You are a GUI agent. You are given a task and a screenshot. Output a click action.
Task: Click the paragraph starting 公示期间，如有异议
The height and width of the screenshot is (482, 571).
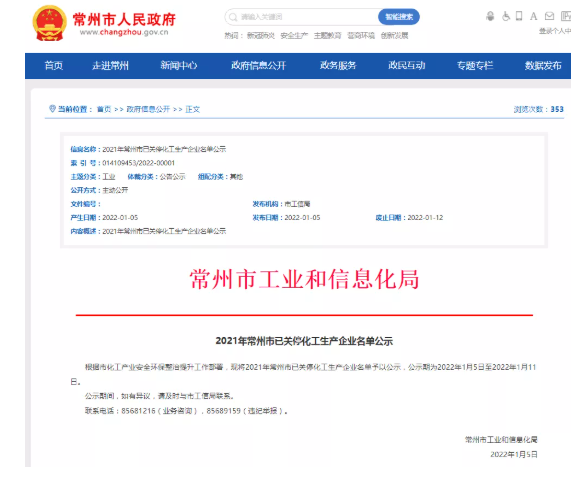point(160,396)
